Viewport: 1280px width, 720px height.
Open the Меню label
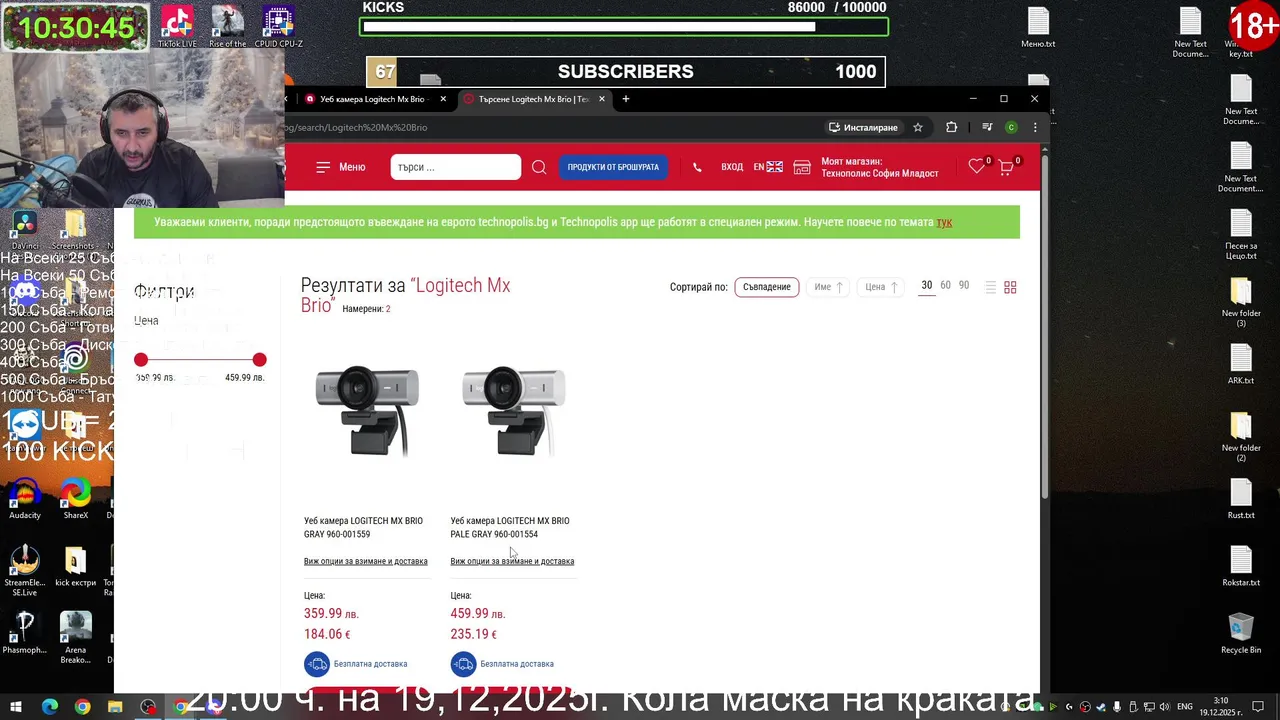click(352, 167)
